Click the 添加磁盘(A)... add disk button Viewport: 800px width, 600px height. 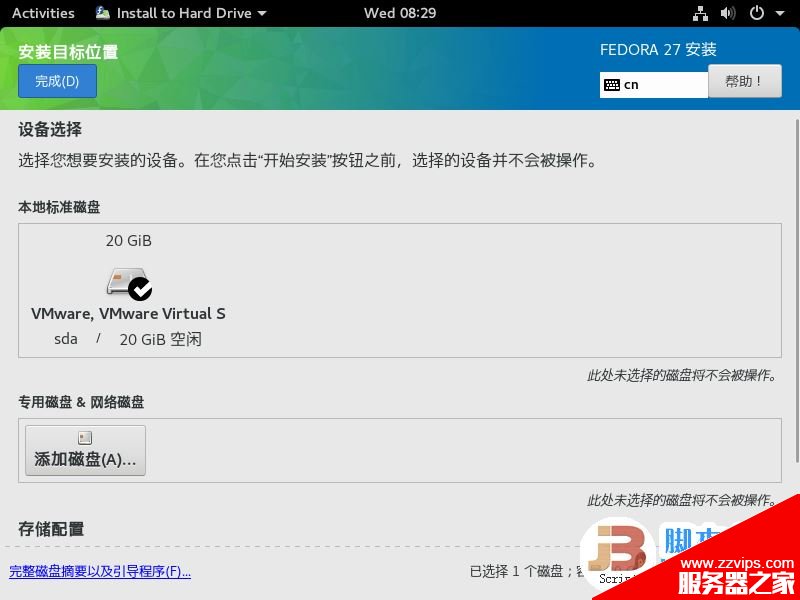click(85, 451)
